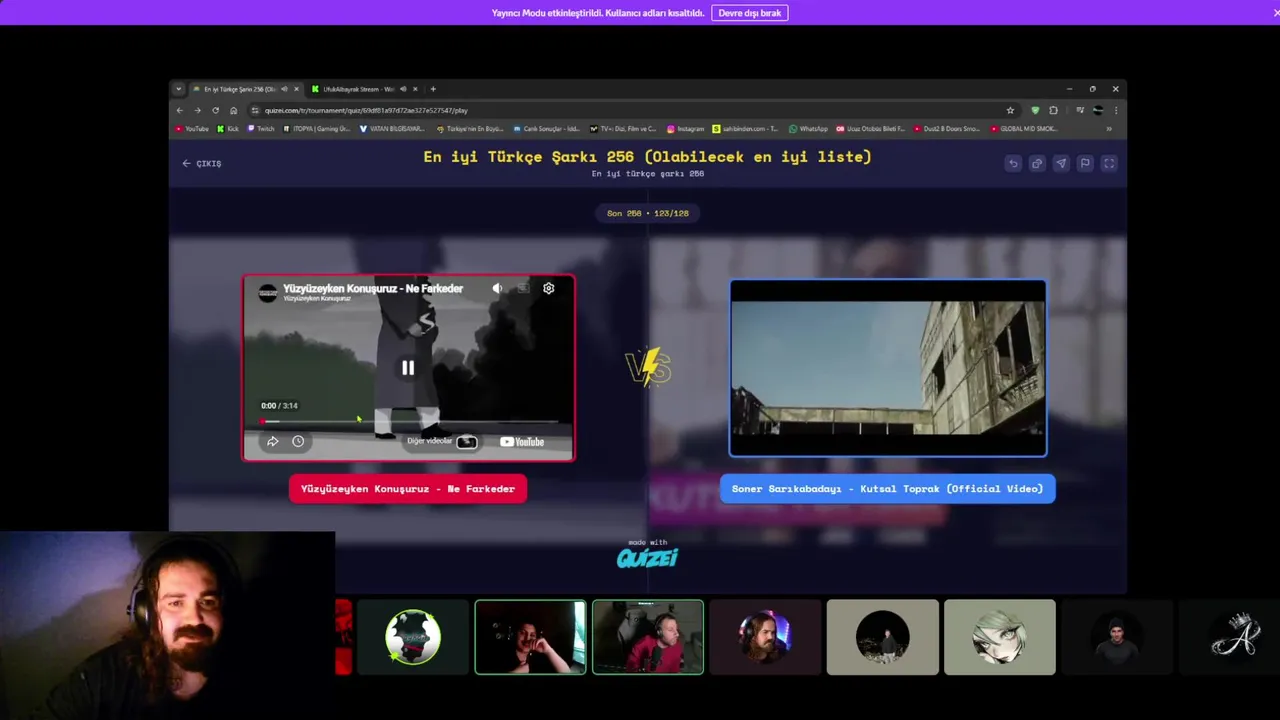Select the green round logo participant tile
1280x720 pixels.
[x=413, y=637]
